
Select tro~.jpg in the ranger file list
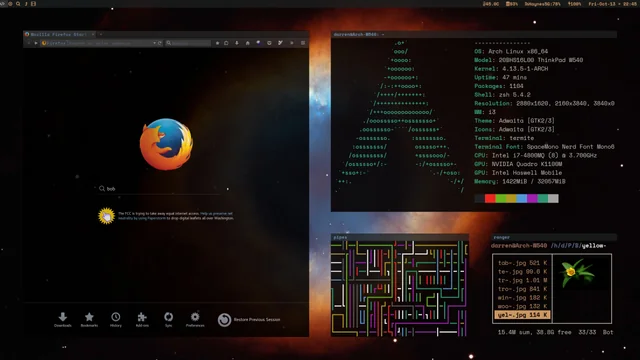pos(522,289)
